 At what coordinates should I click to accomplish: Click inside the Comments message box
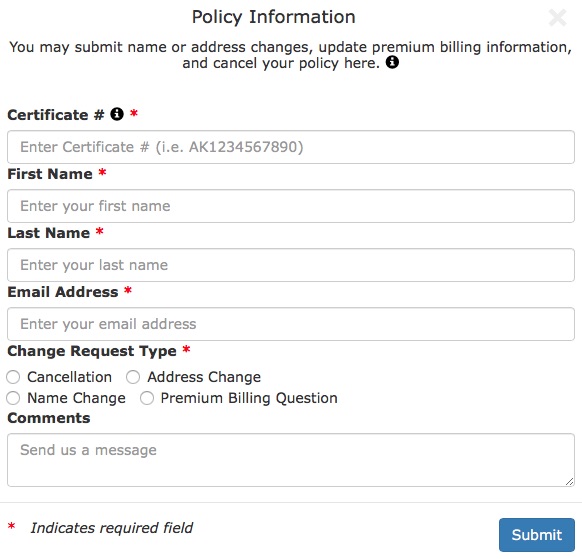[x=291, y=460]
